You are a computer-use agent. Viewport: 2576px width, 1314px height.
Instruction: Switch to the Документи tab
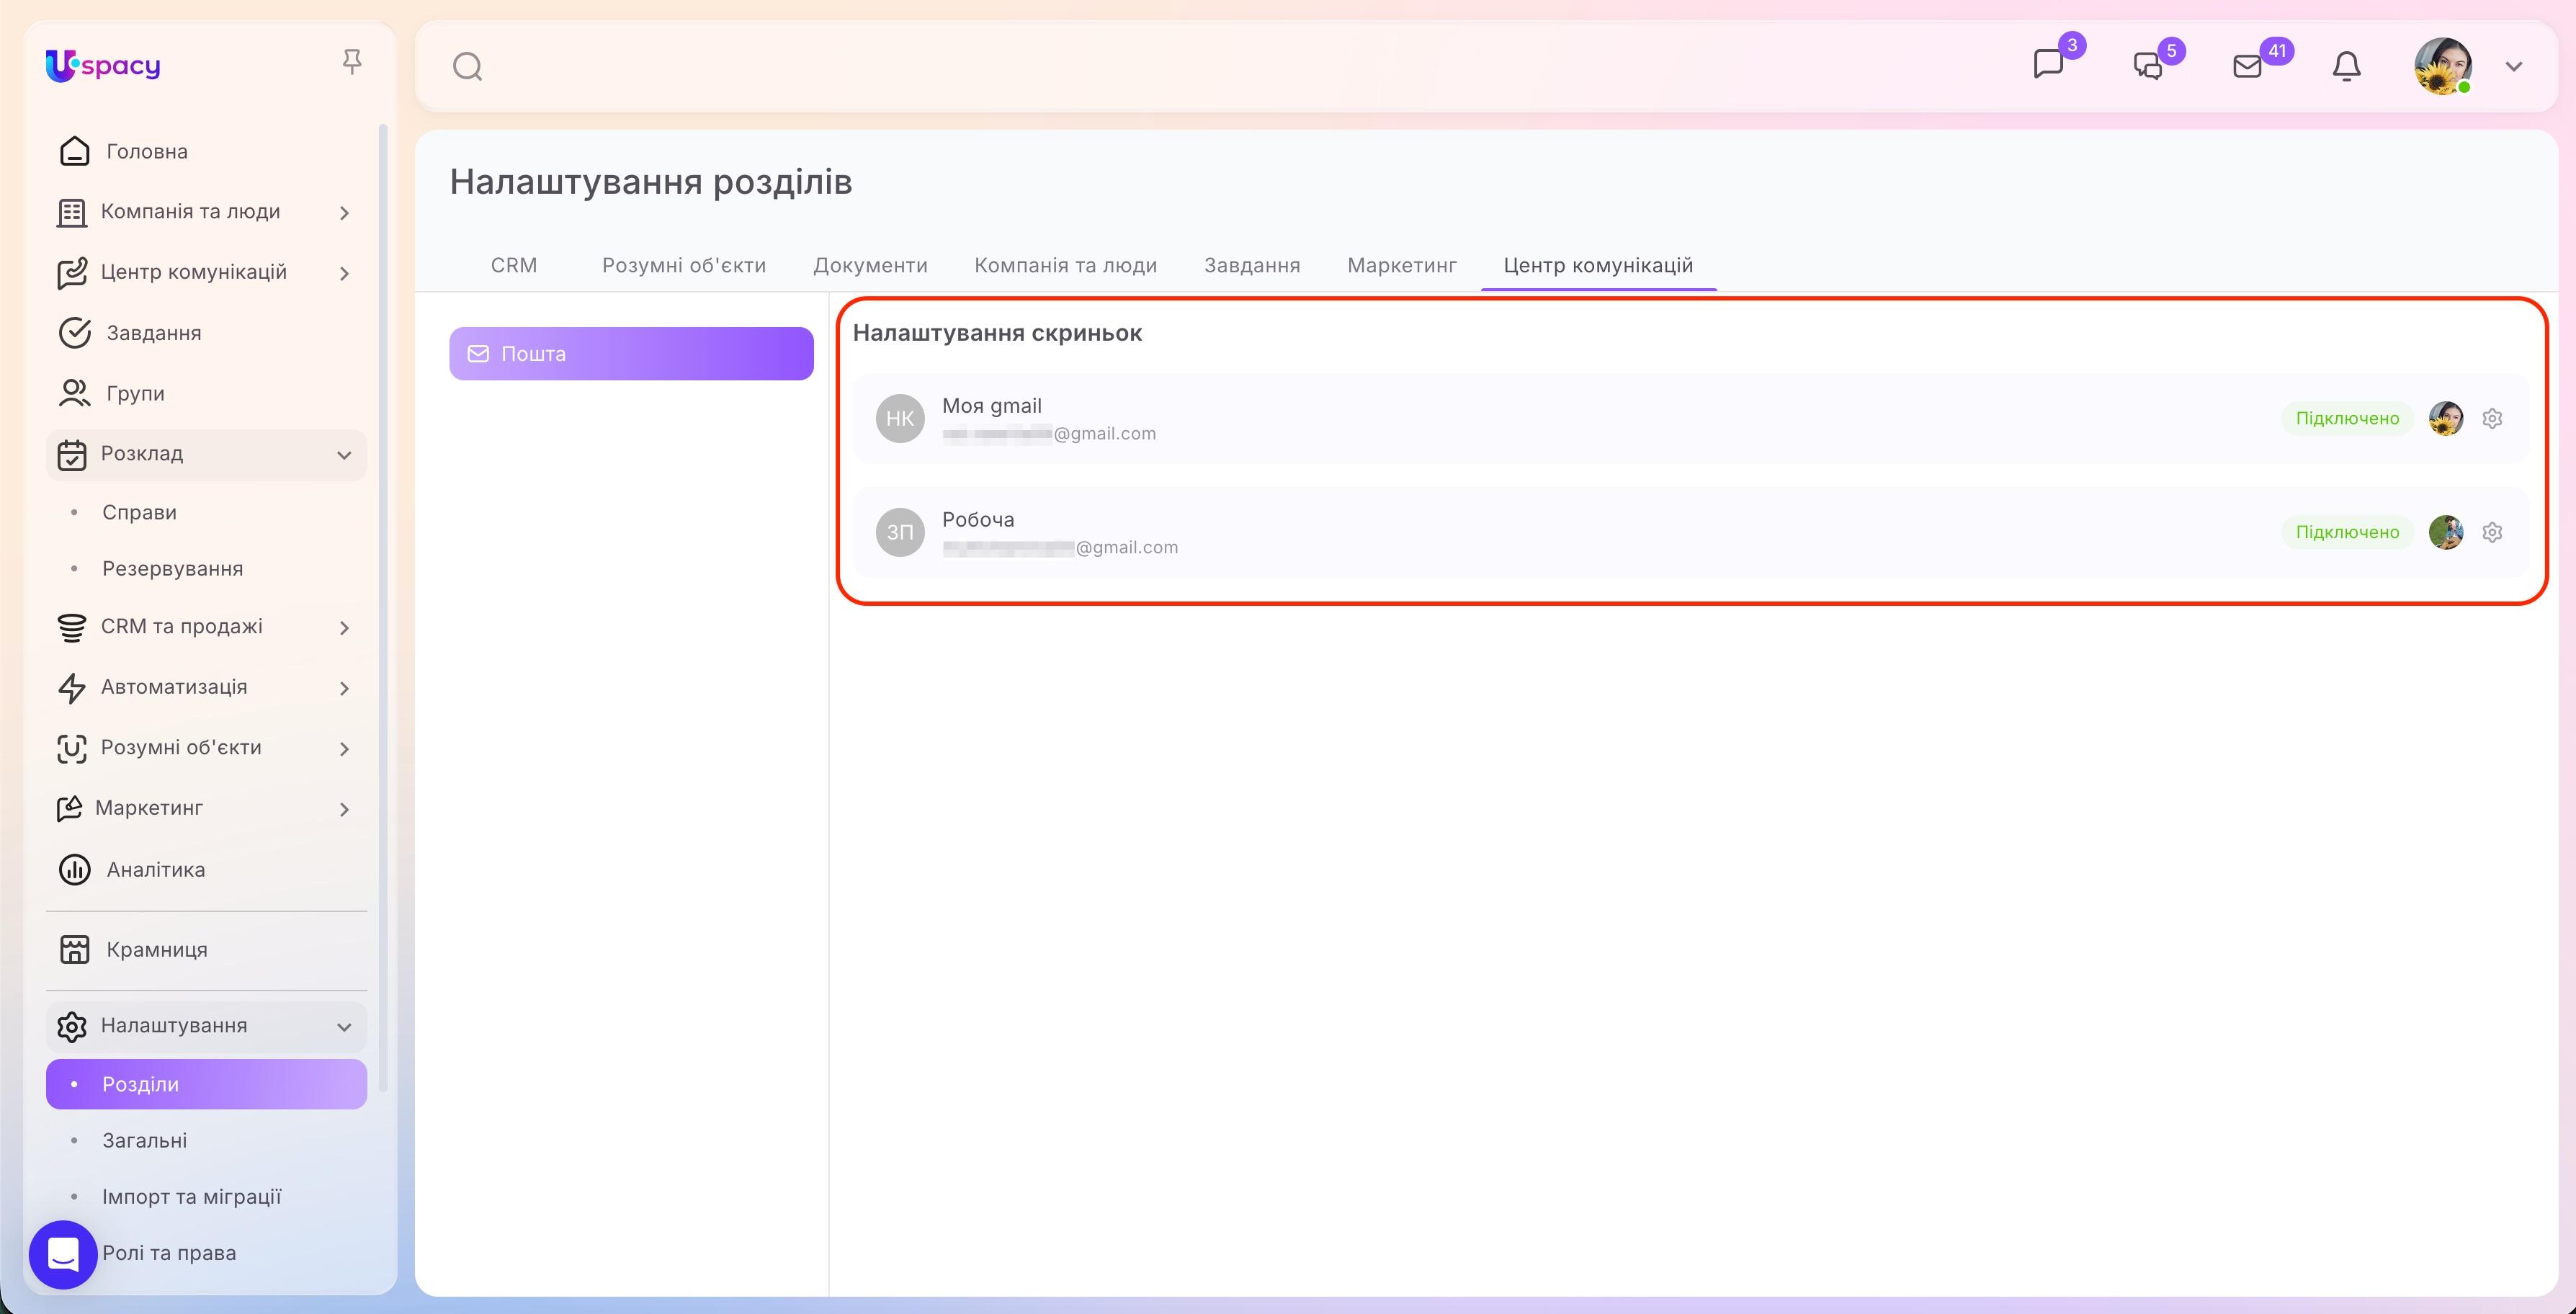point(870,265)
